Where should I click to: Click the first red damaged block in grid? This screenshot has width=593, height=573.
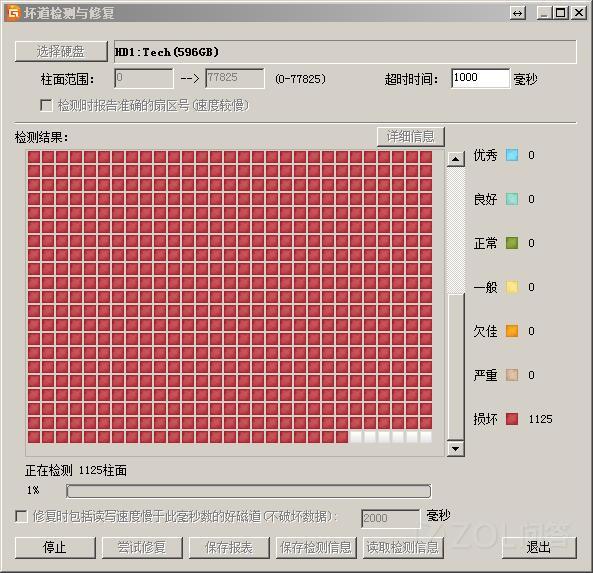[x=34, y=157]
